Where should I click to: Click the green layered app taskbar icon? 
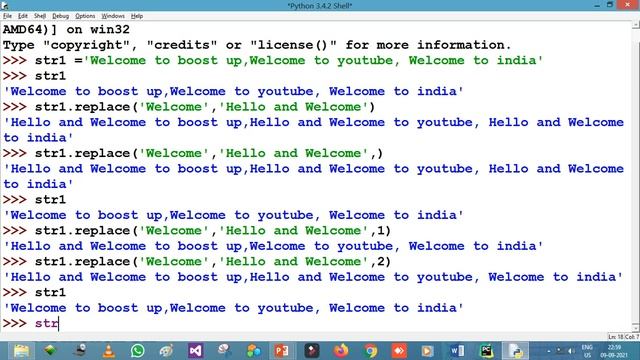click(51, 351)
